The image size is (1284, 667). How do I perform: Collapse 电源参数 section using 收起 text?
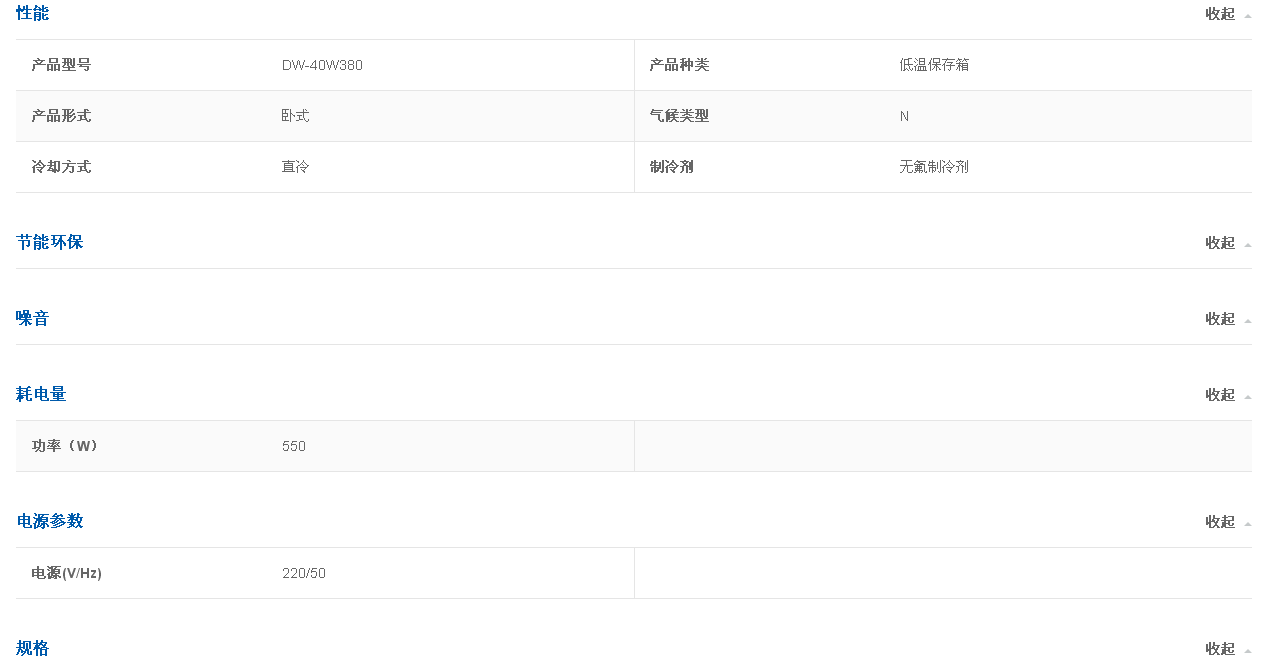(x=1220, y=522)
